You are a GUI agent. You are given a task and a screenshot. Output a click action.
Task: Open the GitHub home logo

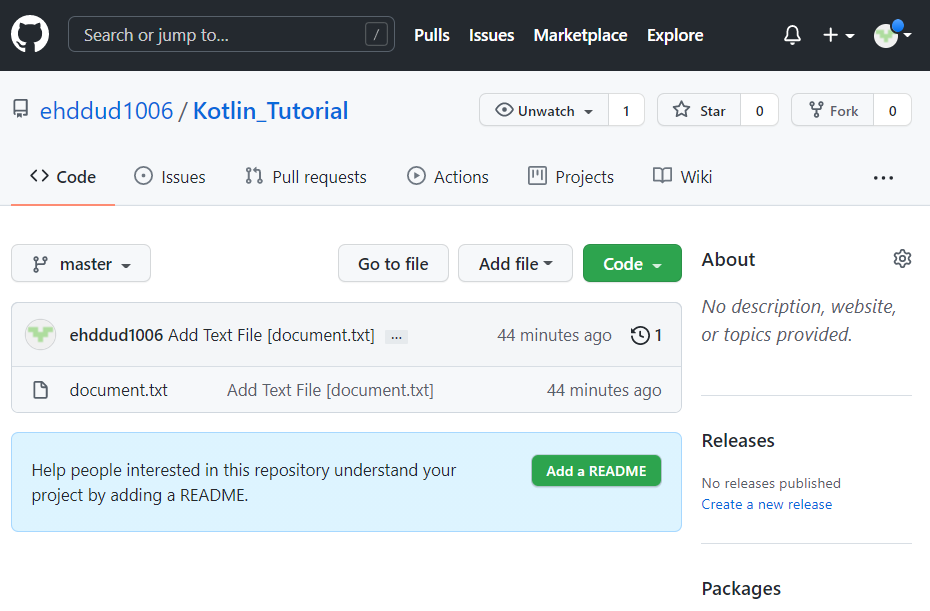click(x=30, y=34)
